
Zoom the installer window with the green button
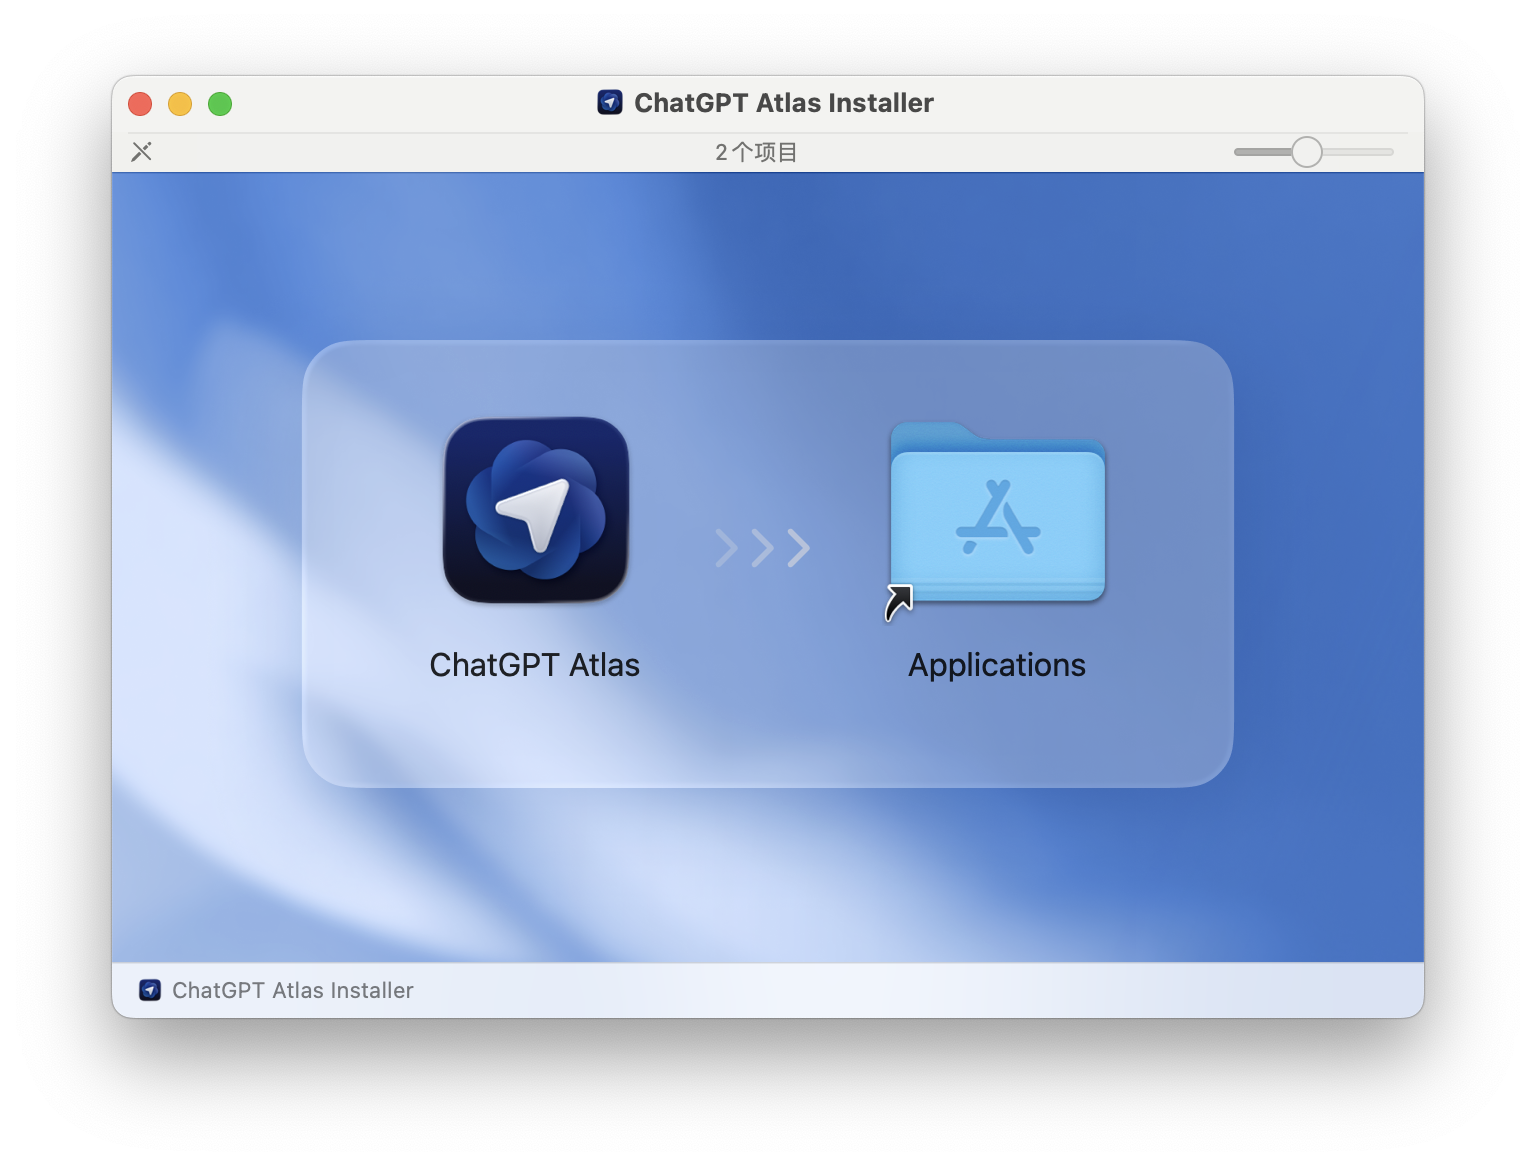[x=220, y=104]
